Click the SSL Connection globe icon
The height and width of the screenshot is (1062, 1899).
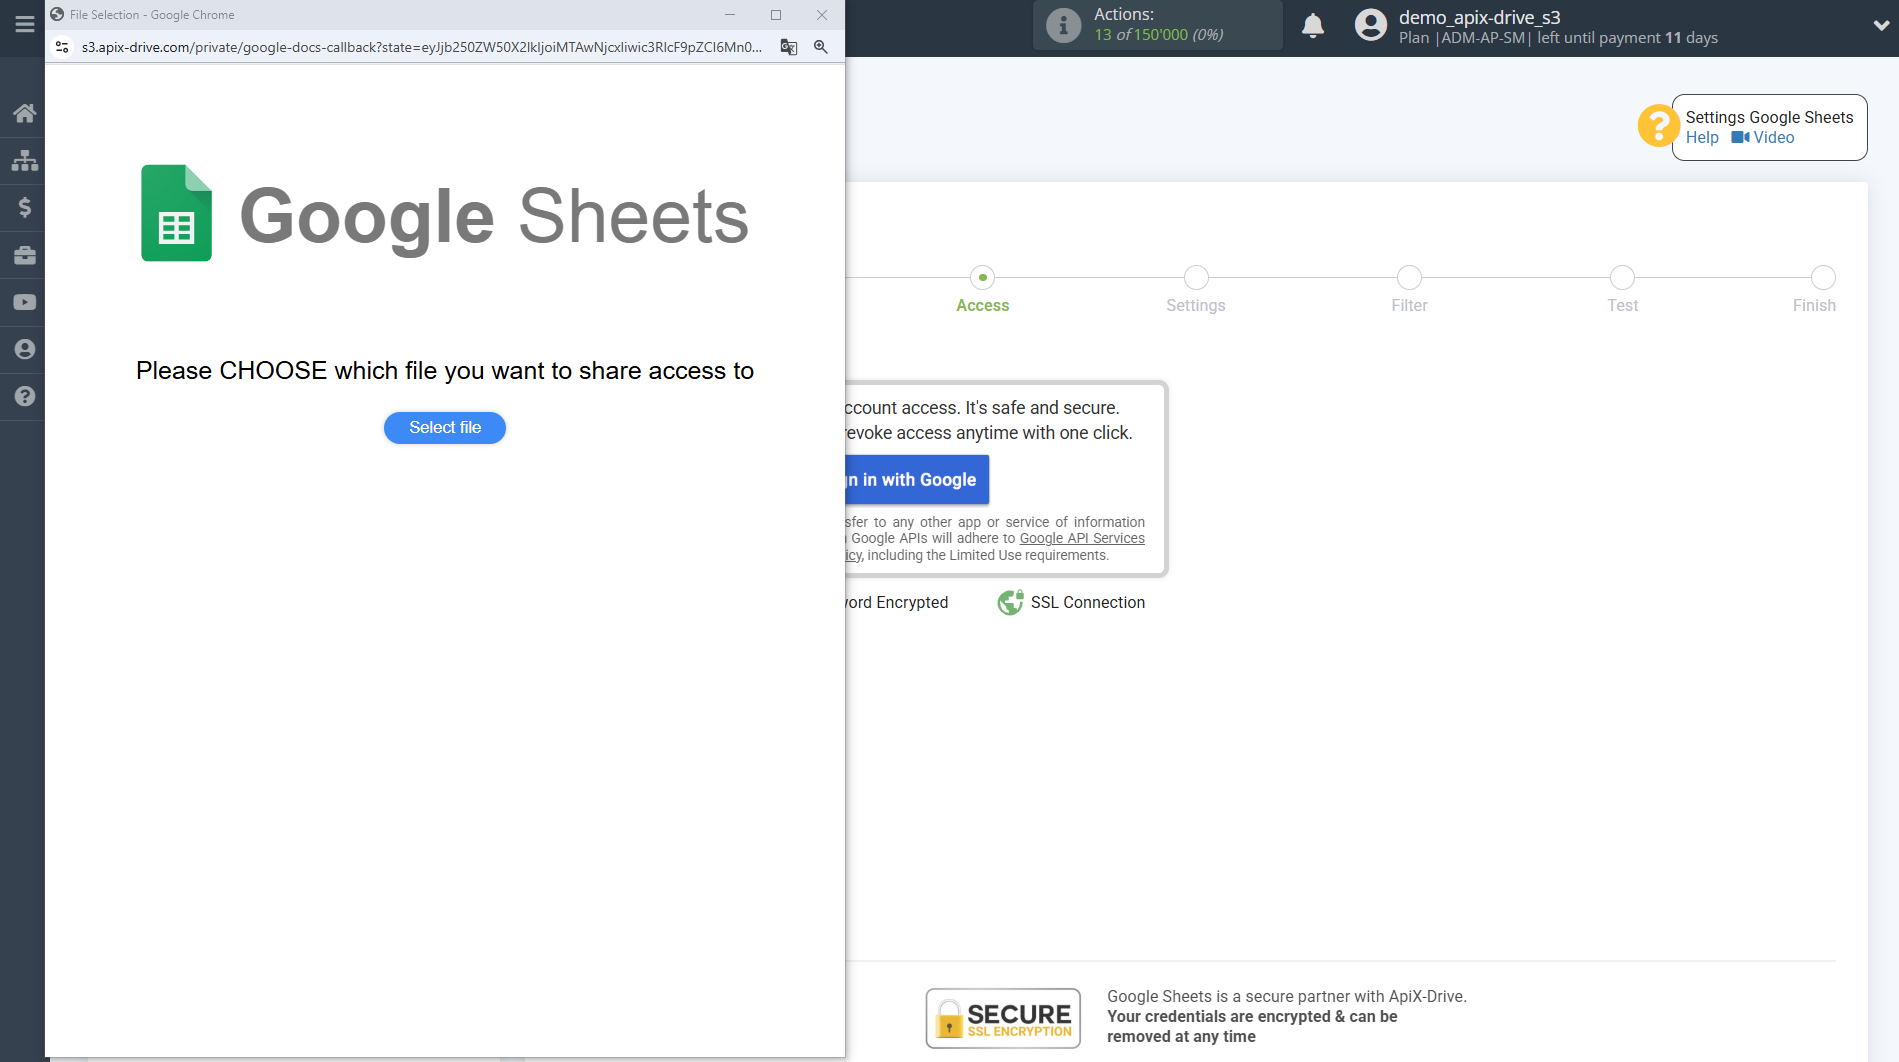[x=1010, y=602]
